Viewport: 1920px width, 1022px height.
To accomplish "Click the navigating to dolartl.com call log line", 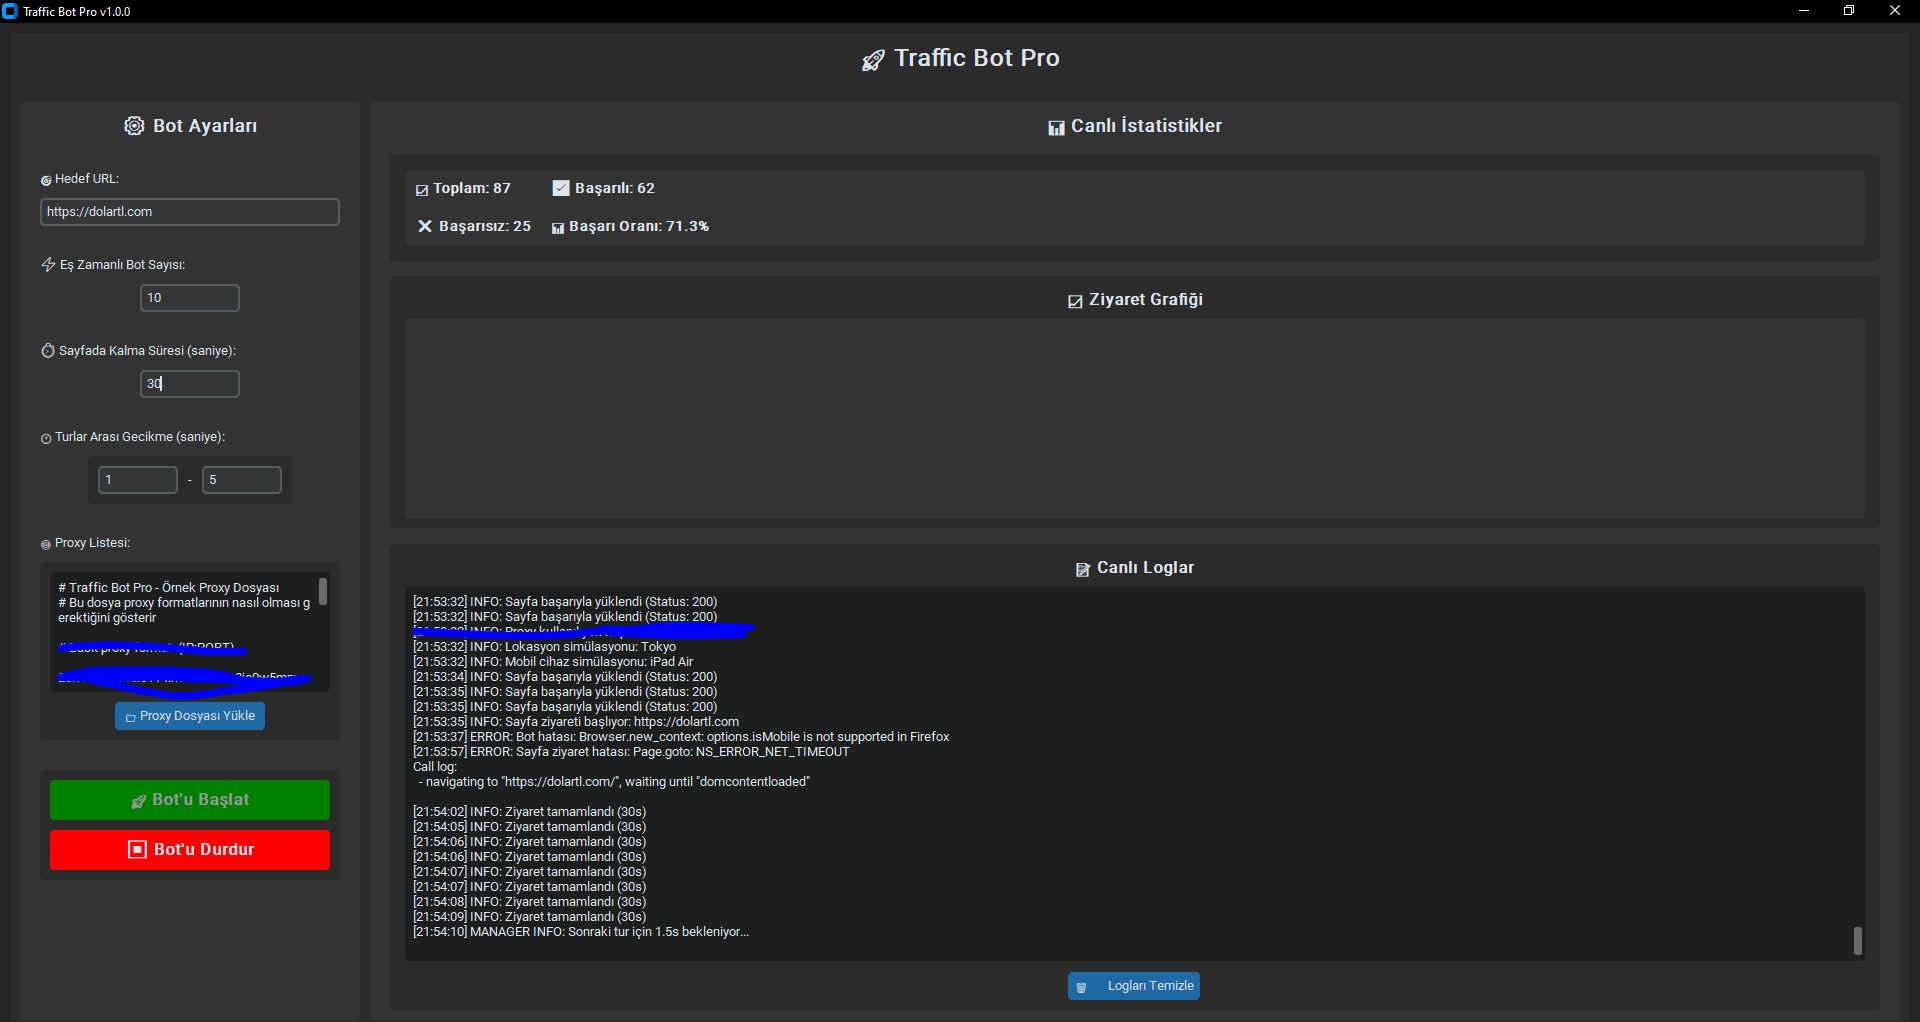I will tap(614, 782).
